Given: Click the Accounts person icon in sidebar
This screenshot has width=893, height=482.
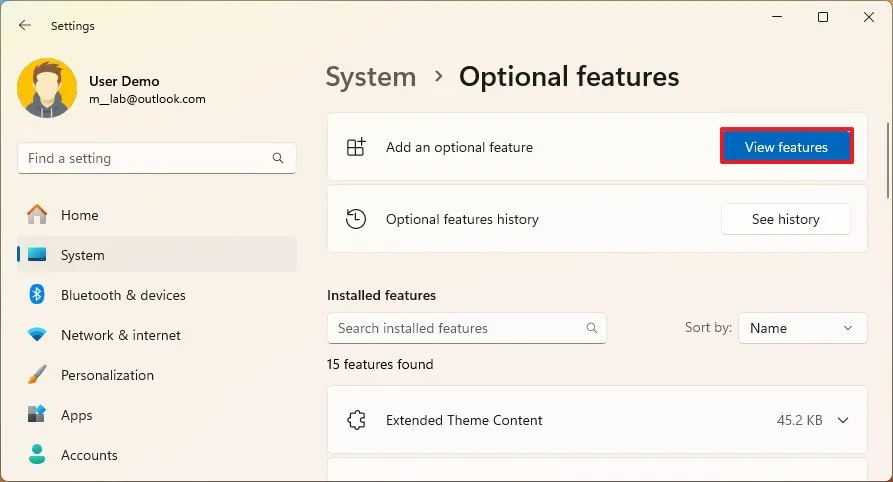Looking at the screenshot, I should (x=37, y=454).
